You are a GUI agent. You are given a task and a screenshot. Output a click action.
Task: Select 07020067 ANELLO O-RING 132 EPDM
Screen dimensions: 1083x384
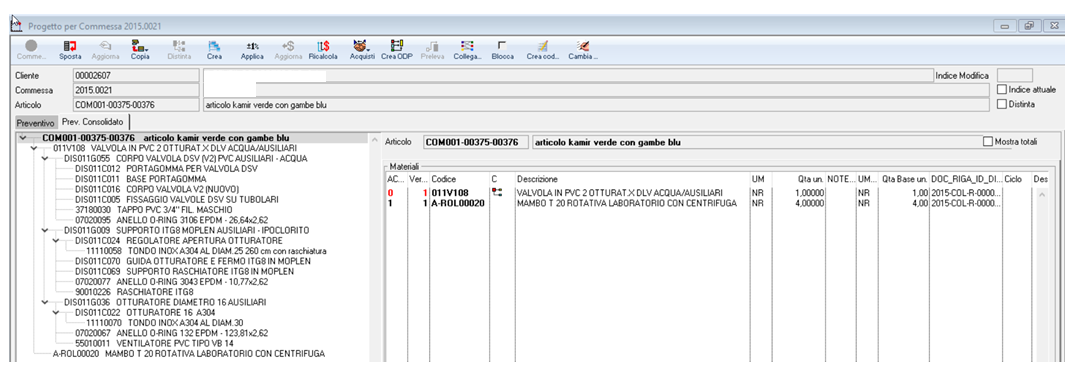point(171,333)
